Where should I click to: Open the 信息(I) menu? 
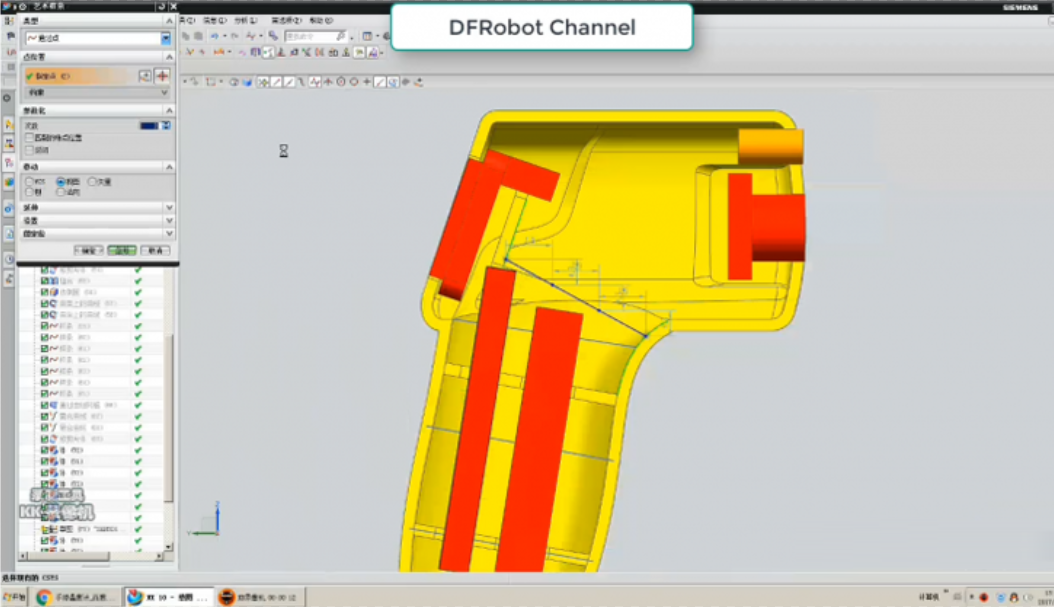215,21
